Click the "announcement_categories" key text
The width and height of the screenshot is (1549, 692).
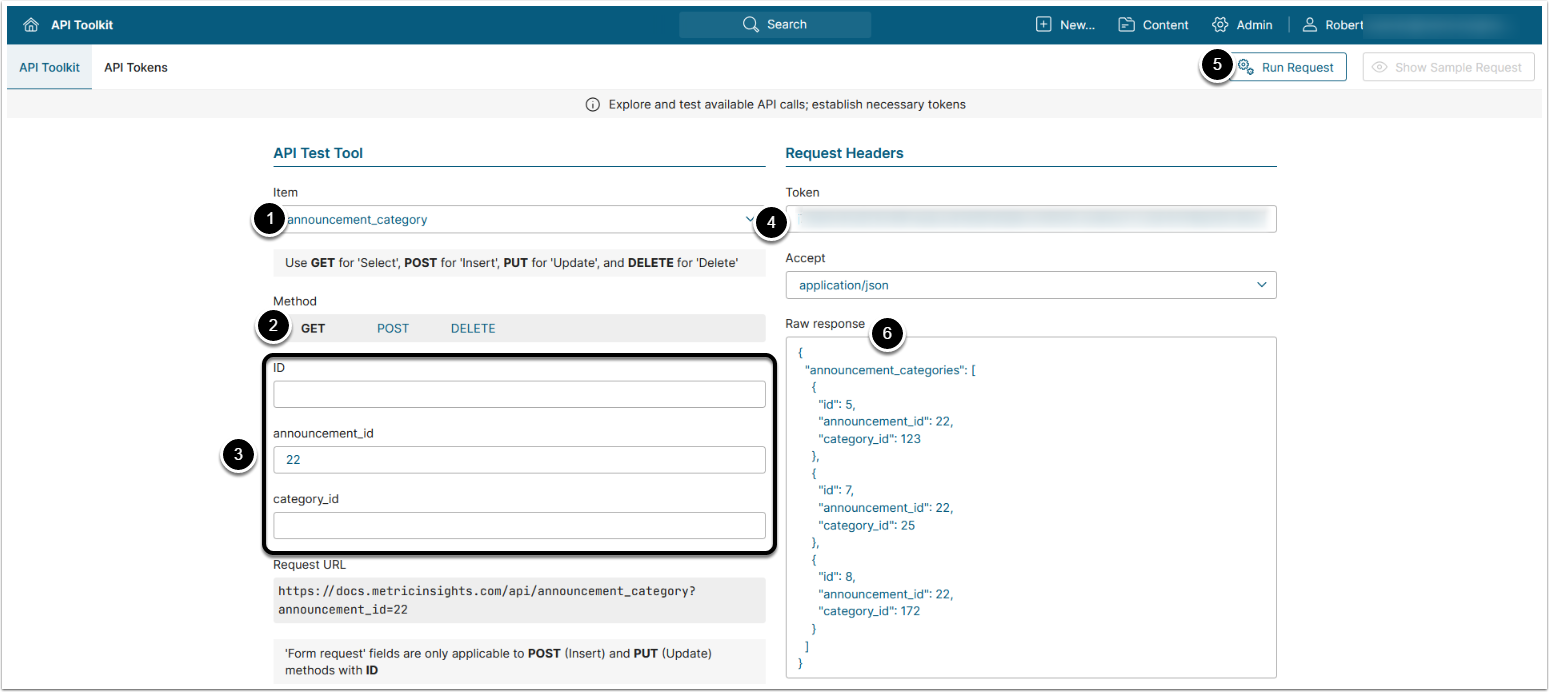(885, 370)
